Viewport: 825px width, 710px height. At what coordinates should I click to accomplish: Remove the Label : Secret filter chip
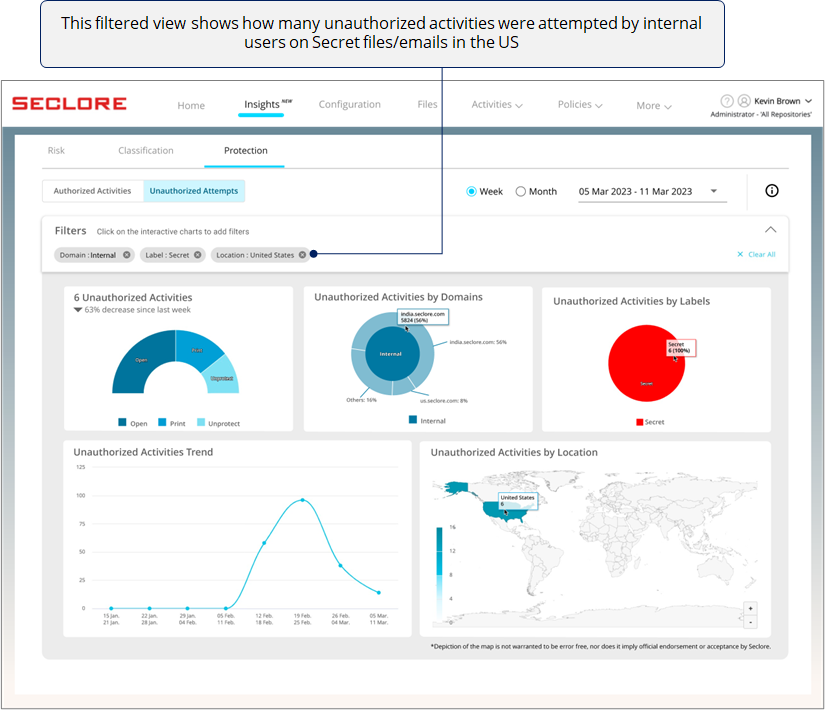click(197, 255)
